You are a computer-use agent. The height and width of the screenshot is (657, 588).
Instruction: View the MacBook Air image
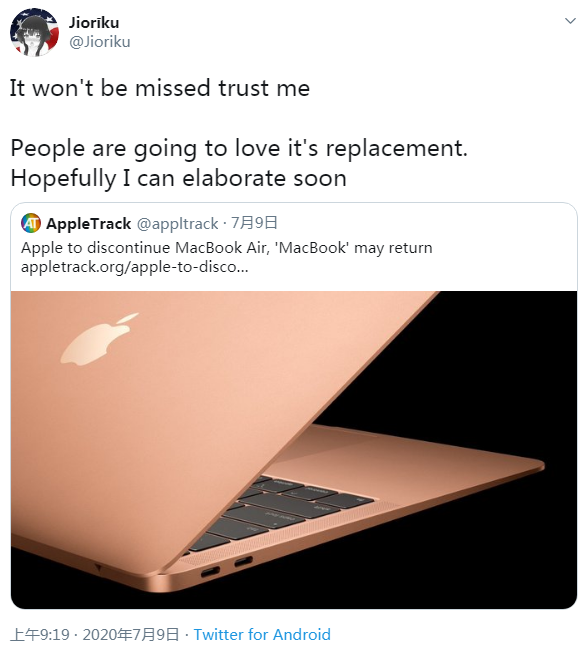pyautogui.click(x=294, y=450)
